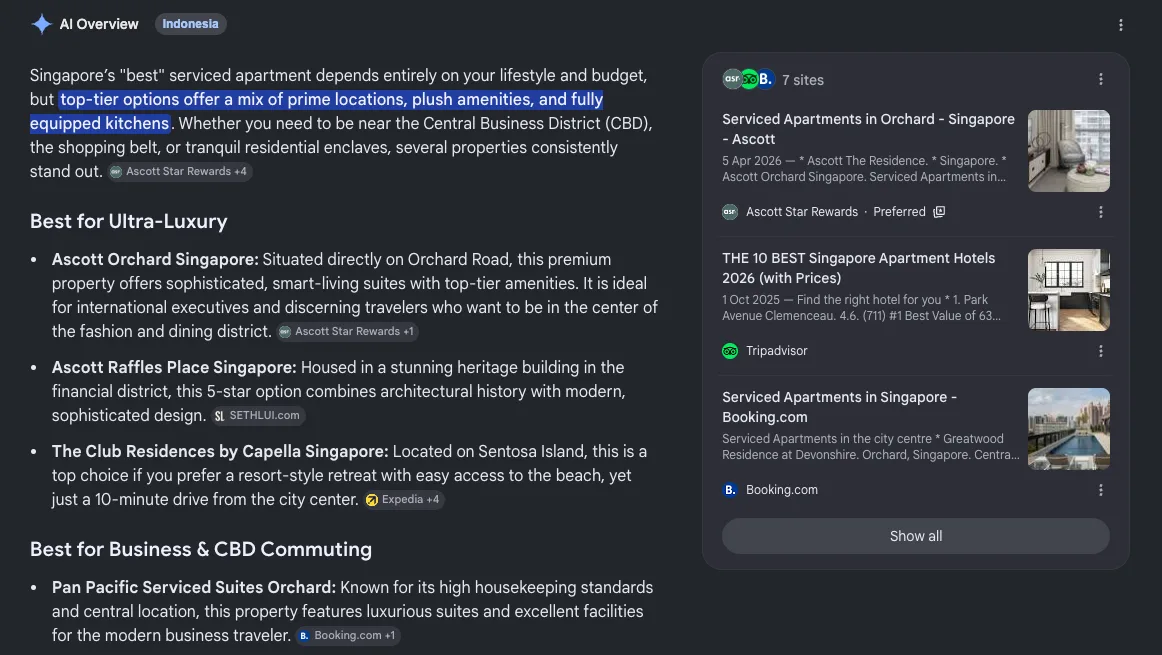This screenshot has width=1162, height=655.
Task: Open the Ascott Star Rewards +1 citation chip
Action: 348,332
